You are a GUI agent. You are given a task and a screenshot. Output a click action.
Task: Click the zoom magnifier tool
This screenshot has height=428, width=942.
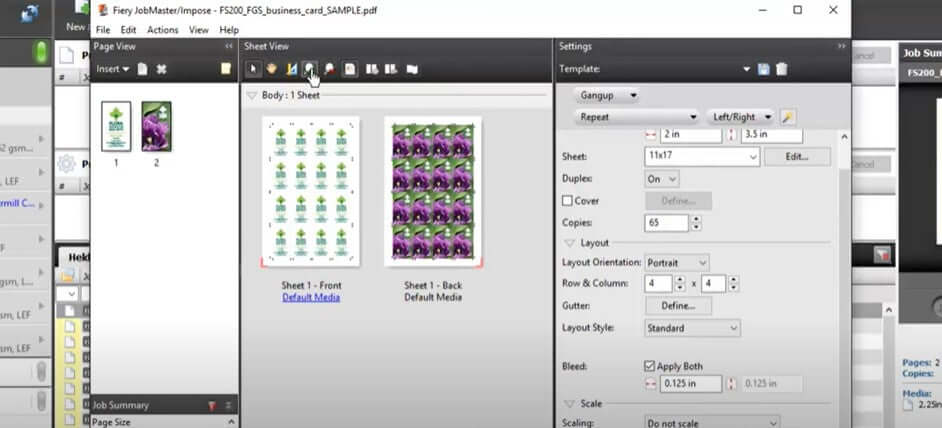tap(310, 69)
